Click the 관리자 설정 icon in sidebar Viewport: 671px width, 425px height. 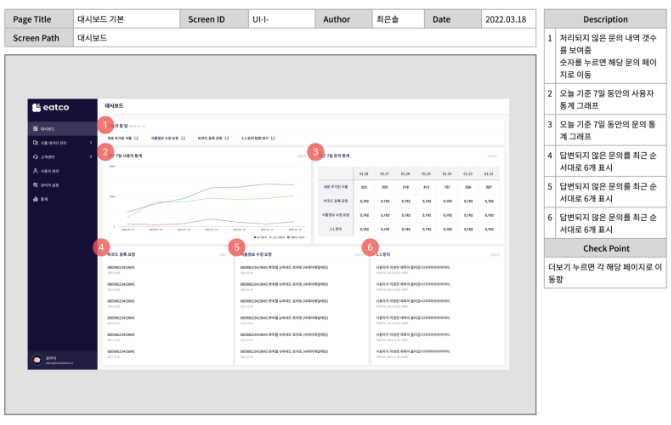coord(36,185)
